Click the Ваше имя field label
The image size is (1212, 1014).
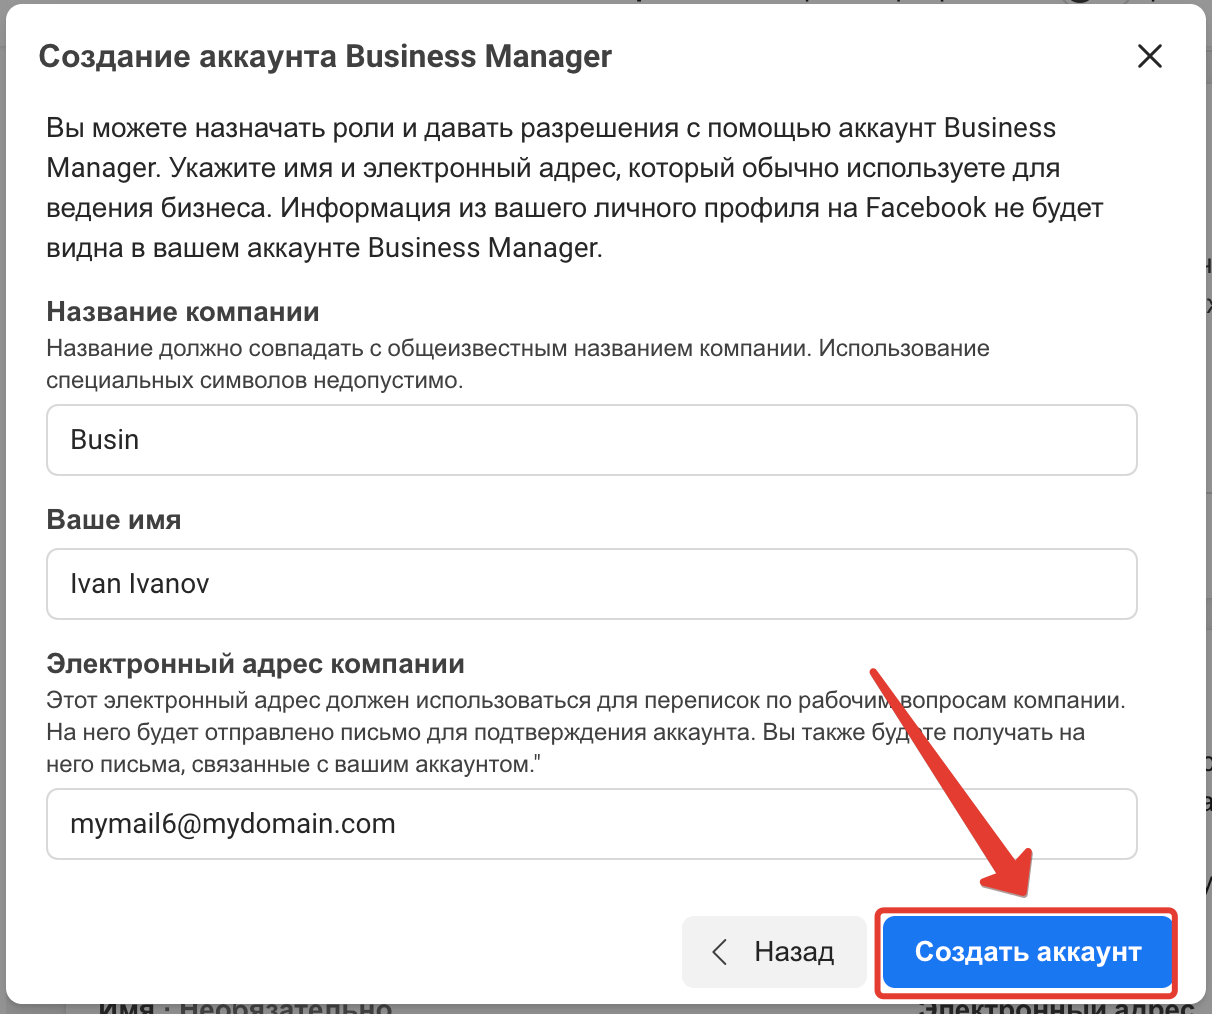pos(114,520)
